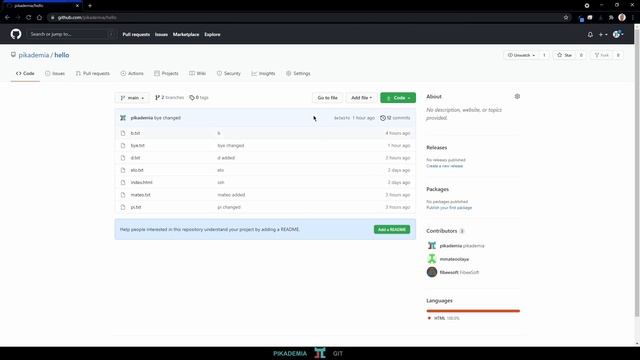Open file index.html
The width and height of the screenshot is (640, 360).
pyautogui.click(x=141, y=182)
